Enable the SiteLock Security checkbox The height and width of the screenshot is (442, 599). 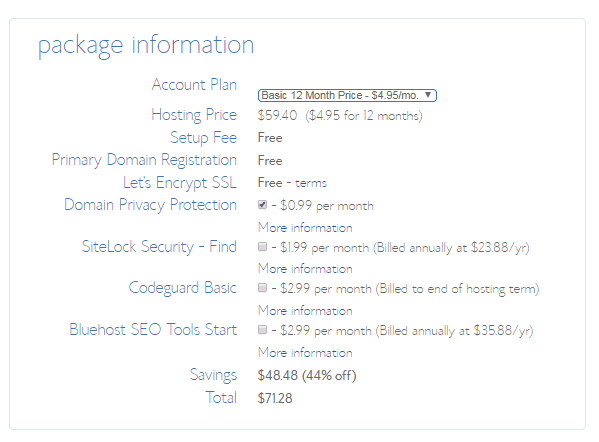tap(262, 247)
